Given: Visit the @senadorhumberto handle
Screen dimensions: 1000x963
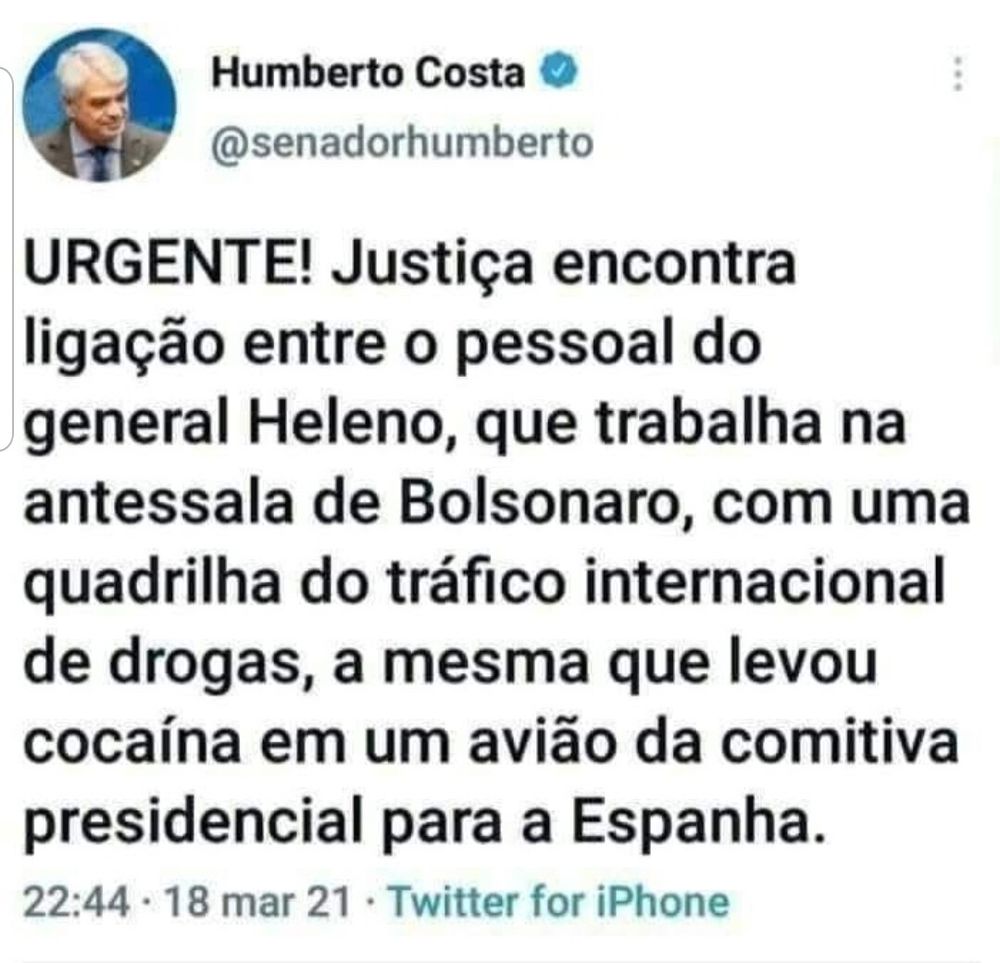Looking at the screenshot, I should click(402, 142).
